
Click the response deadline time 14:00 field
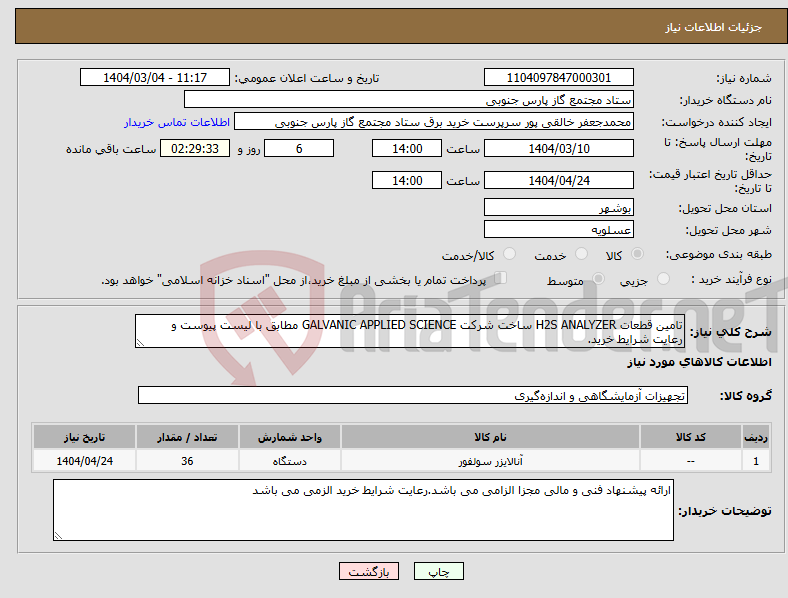[407, 148]
